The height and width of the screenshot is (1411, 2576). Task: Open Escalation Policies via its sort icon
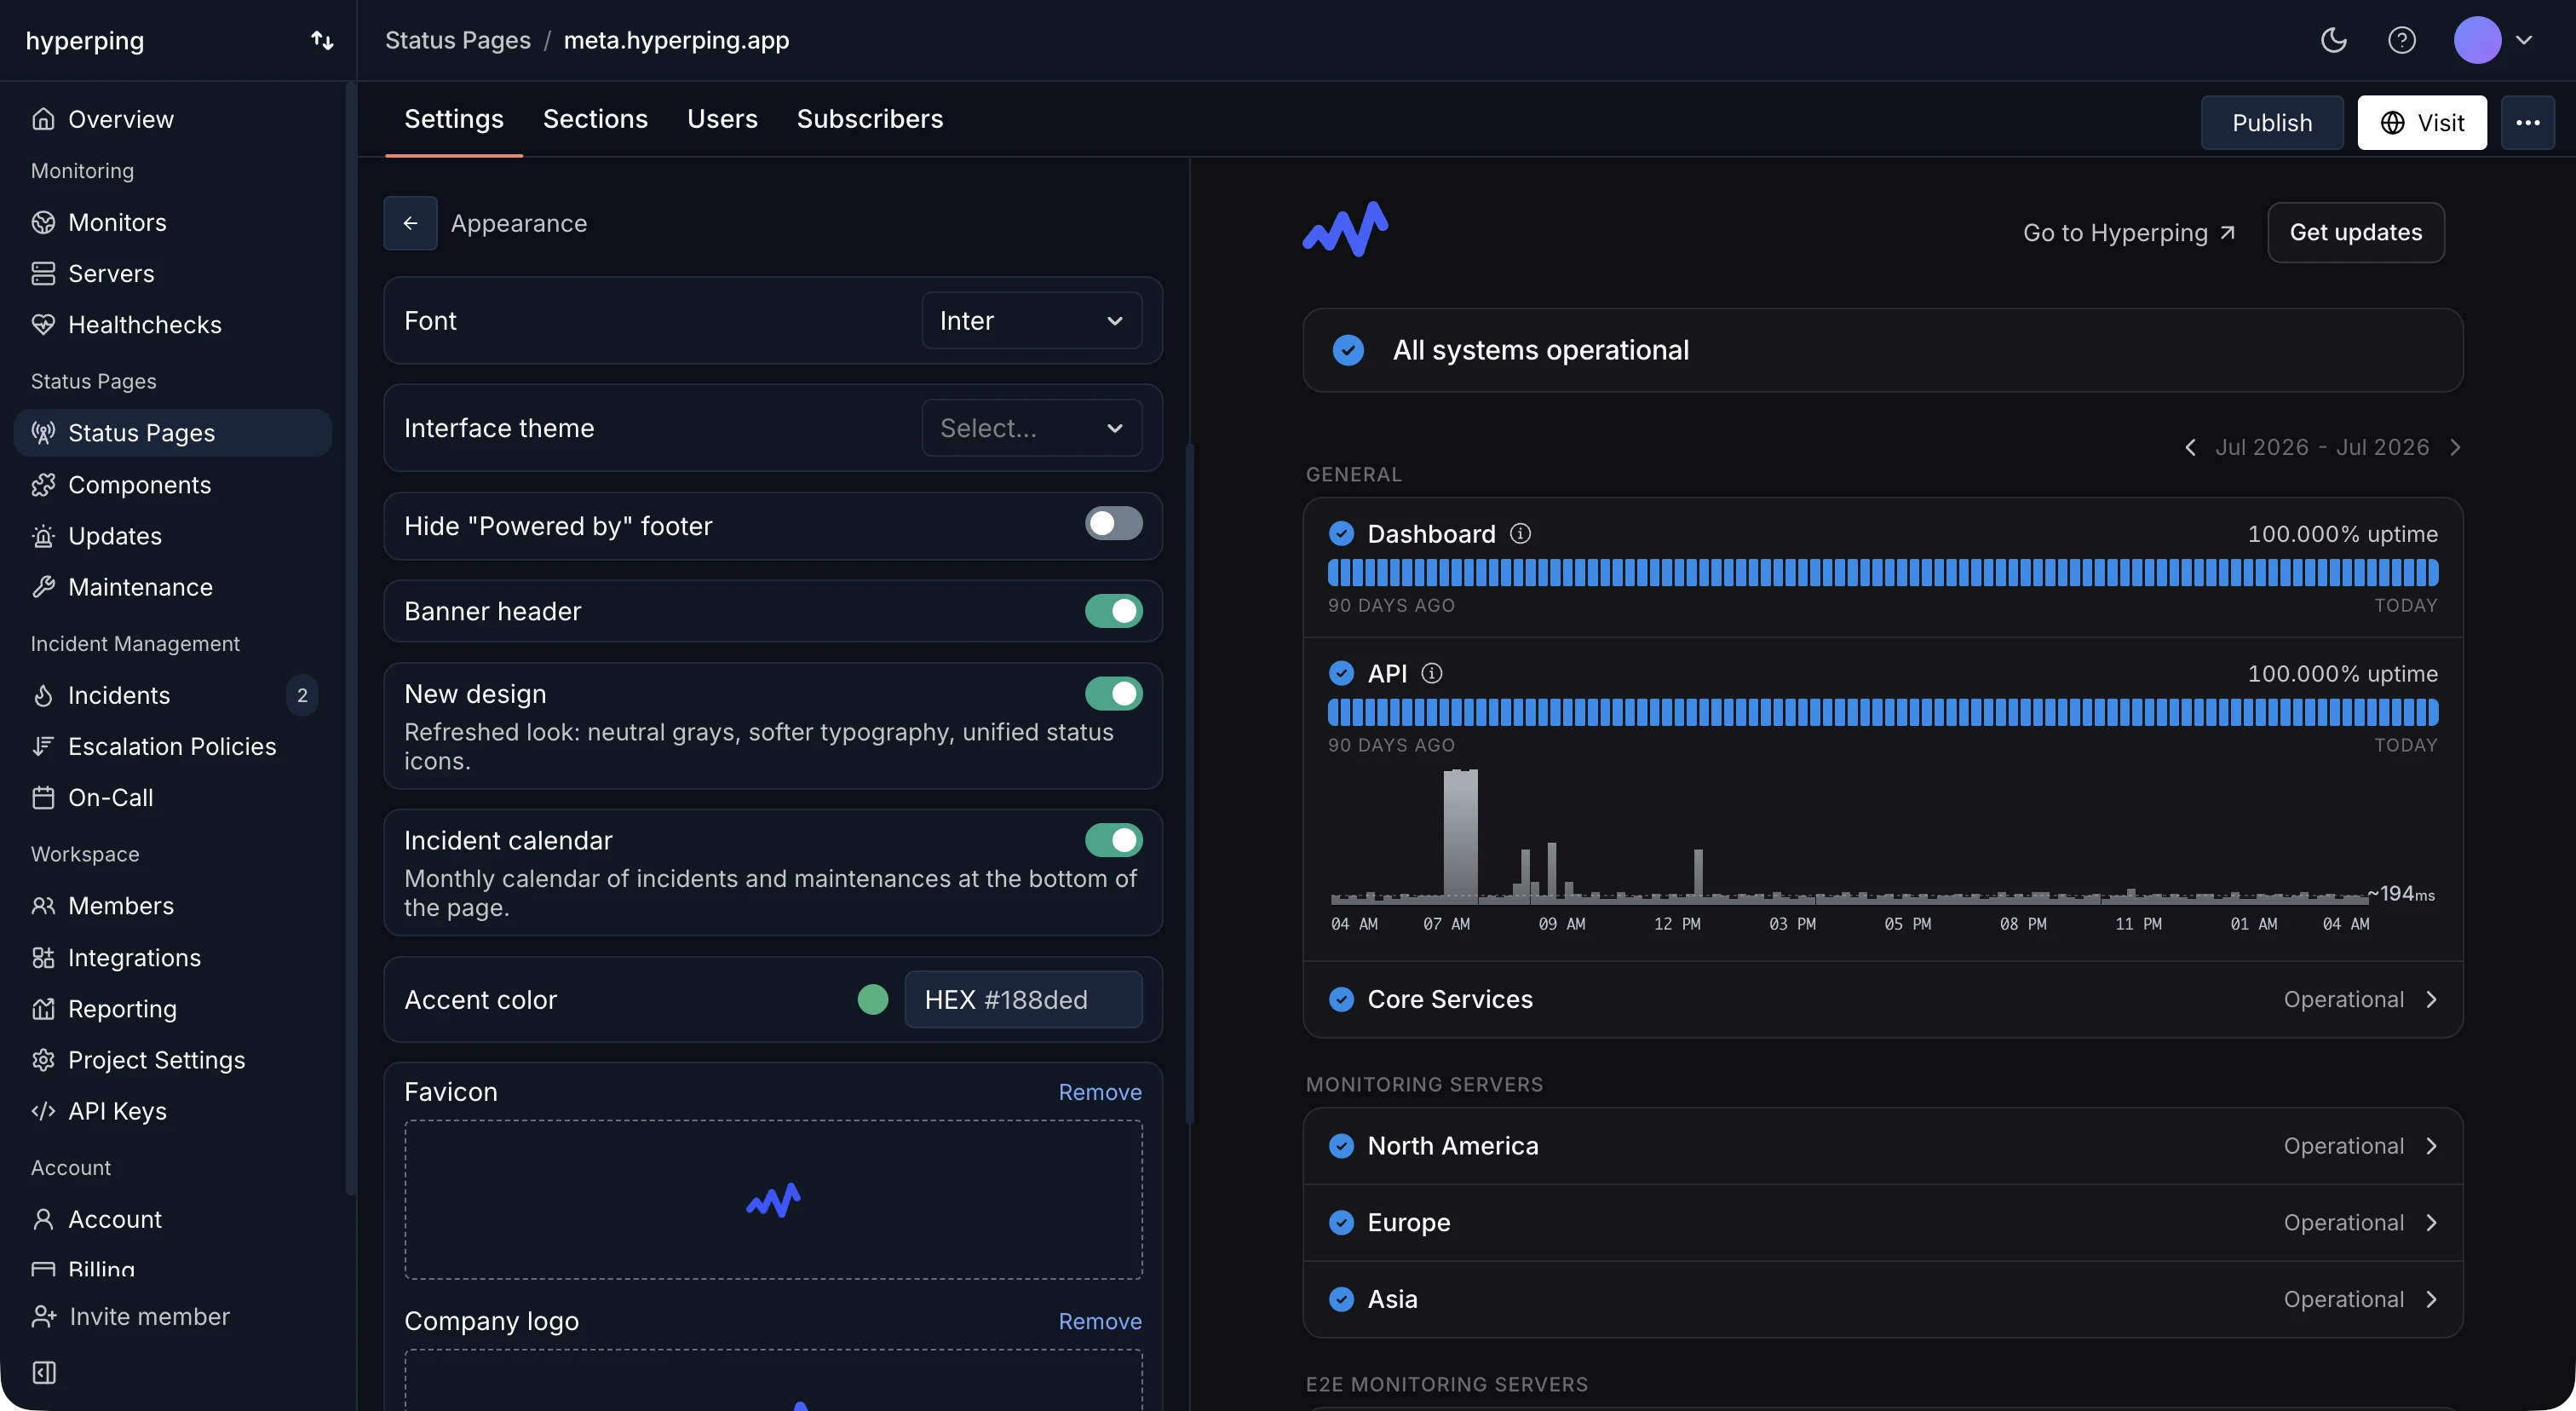click(x=43, y=746)
